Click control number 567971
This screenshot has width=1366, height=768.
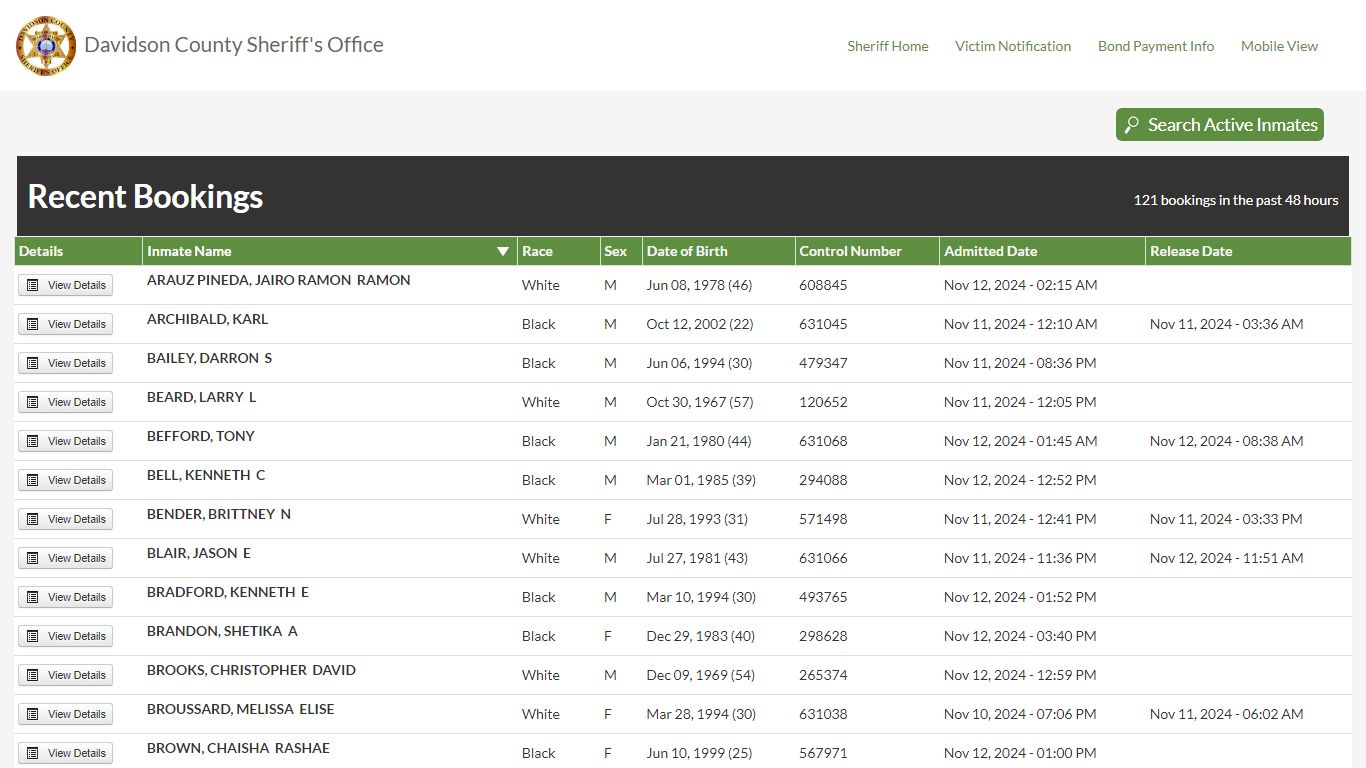[823, 753]
